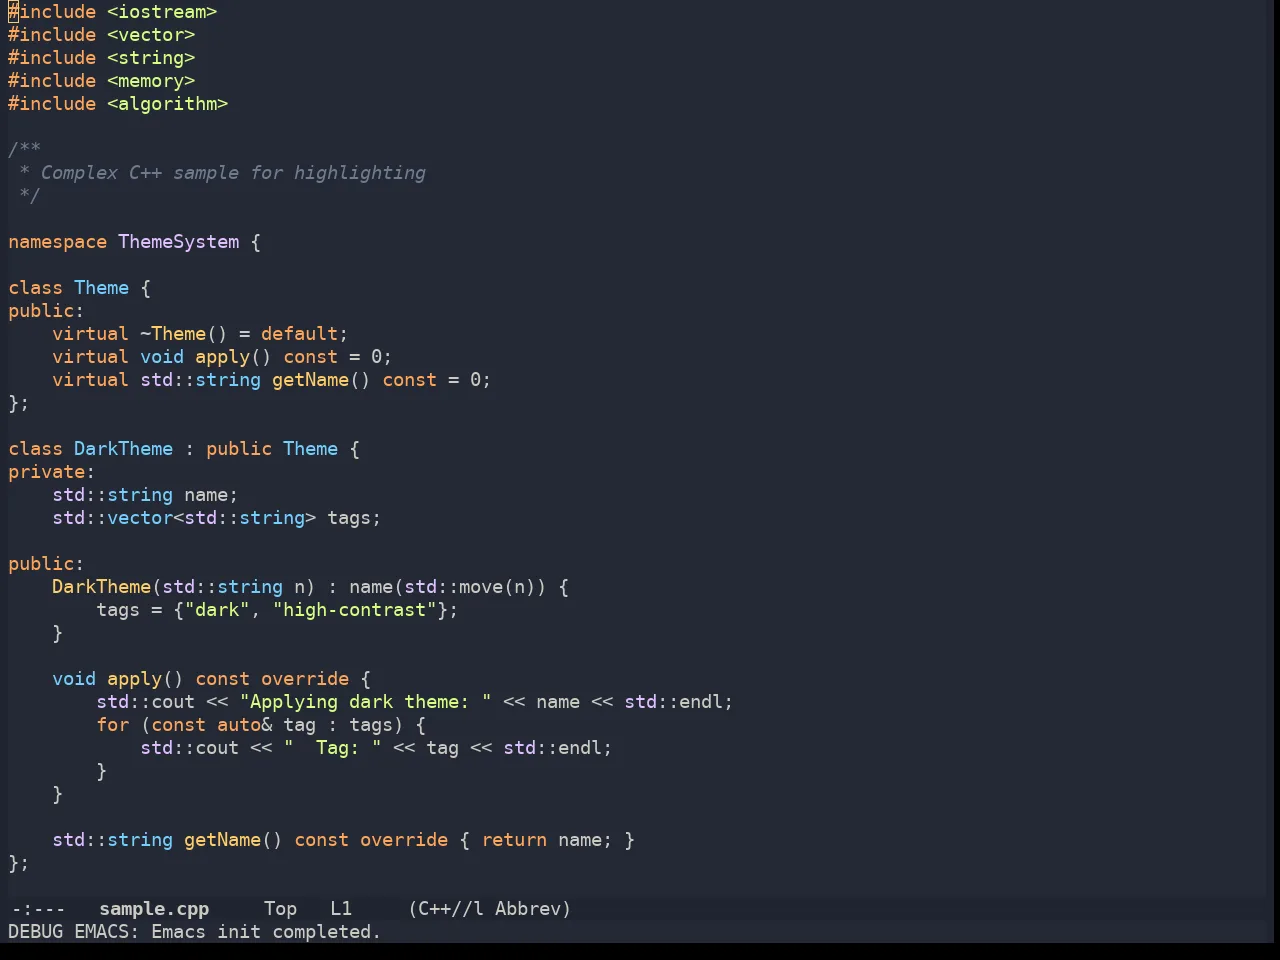The width and height of the screenshot is (1280, 960).
Task: Click the "sample.cpp" buffer name in mode line
Action: click(x=154, y=909)
